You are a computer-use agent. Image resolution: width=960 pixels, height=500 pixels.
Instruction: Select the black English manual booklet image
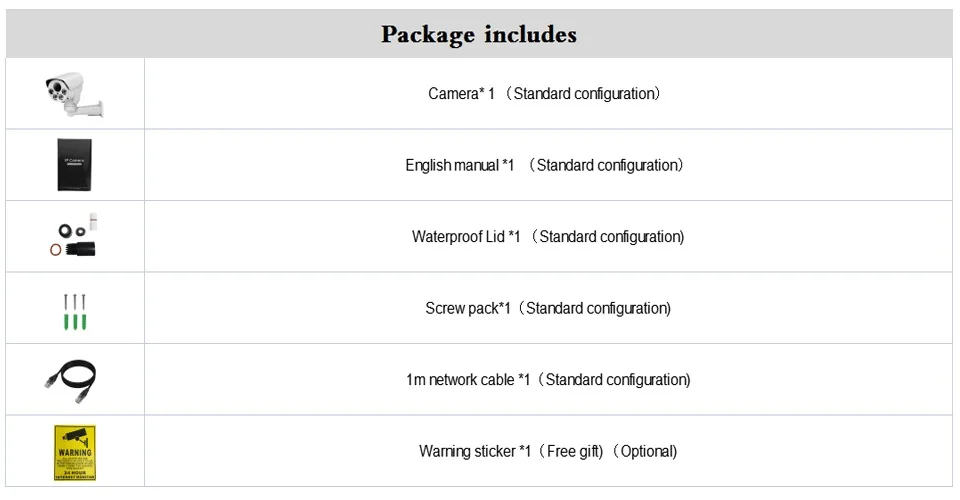point(74,164)
